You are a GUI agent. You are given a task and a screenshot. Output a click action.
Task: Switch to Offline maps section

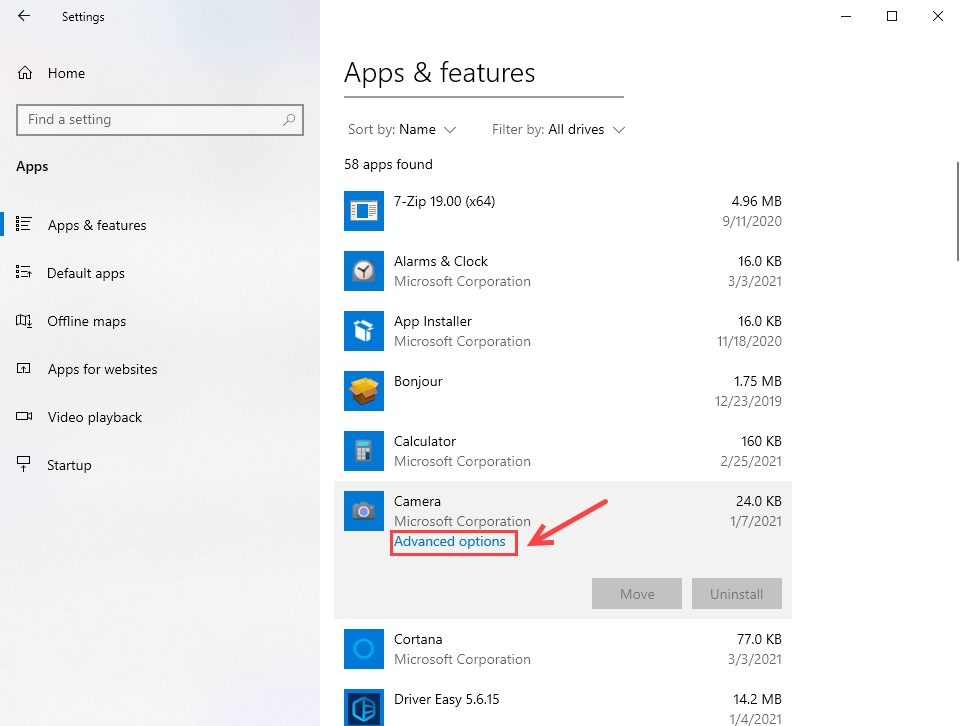pyautogui.click(x=87, y=321)
